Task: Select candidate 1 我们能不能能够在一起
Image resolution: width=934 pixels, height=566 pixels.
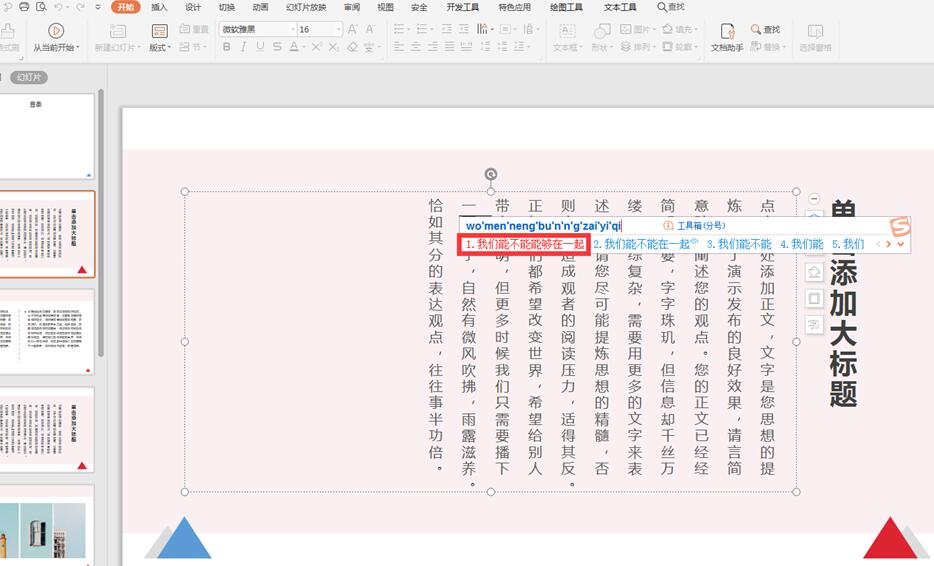Action: tap(524, 244)
